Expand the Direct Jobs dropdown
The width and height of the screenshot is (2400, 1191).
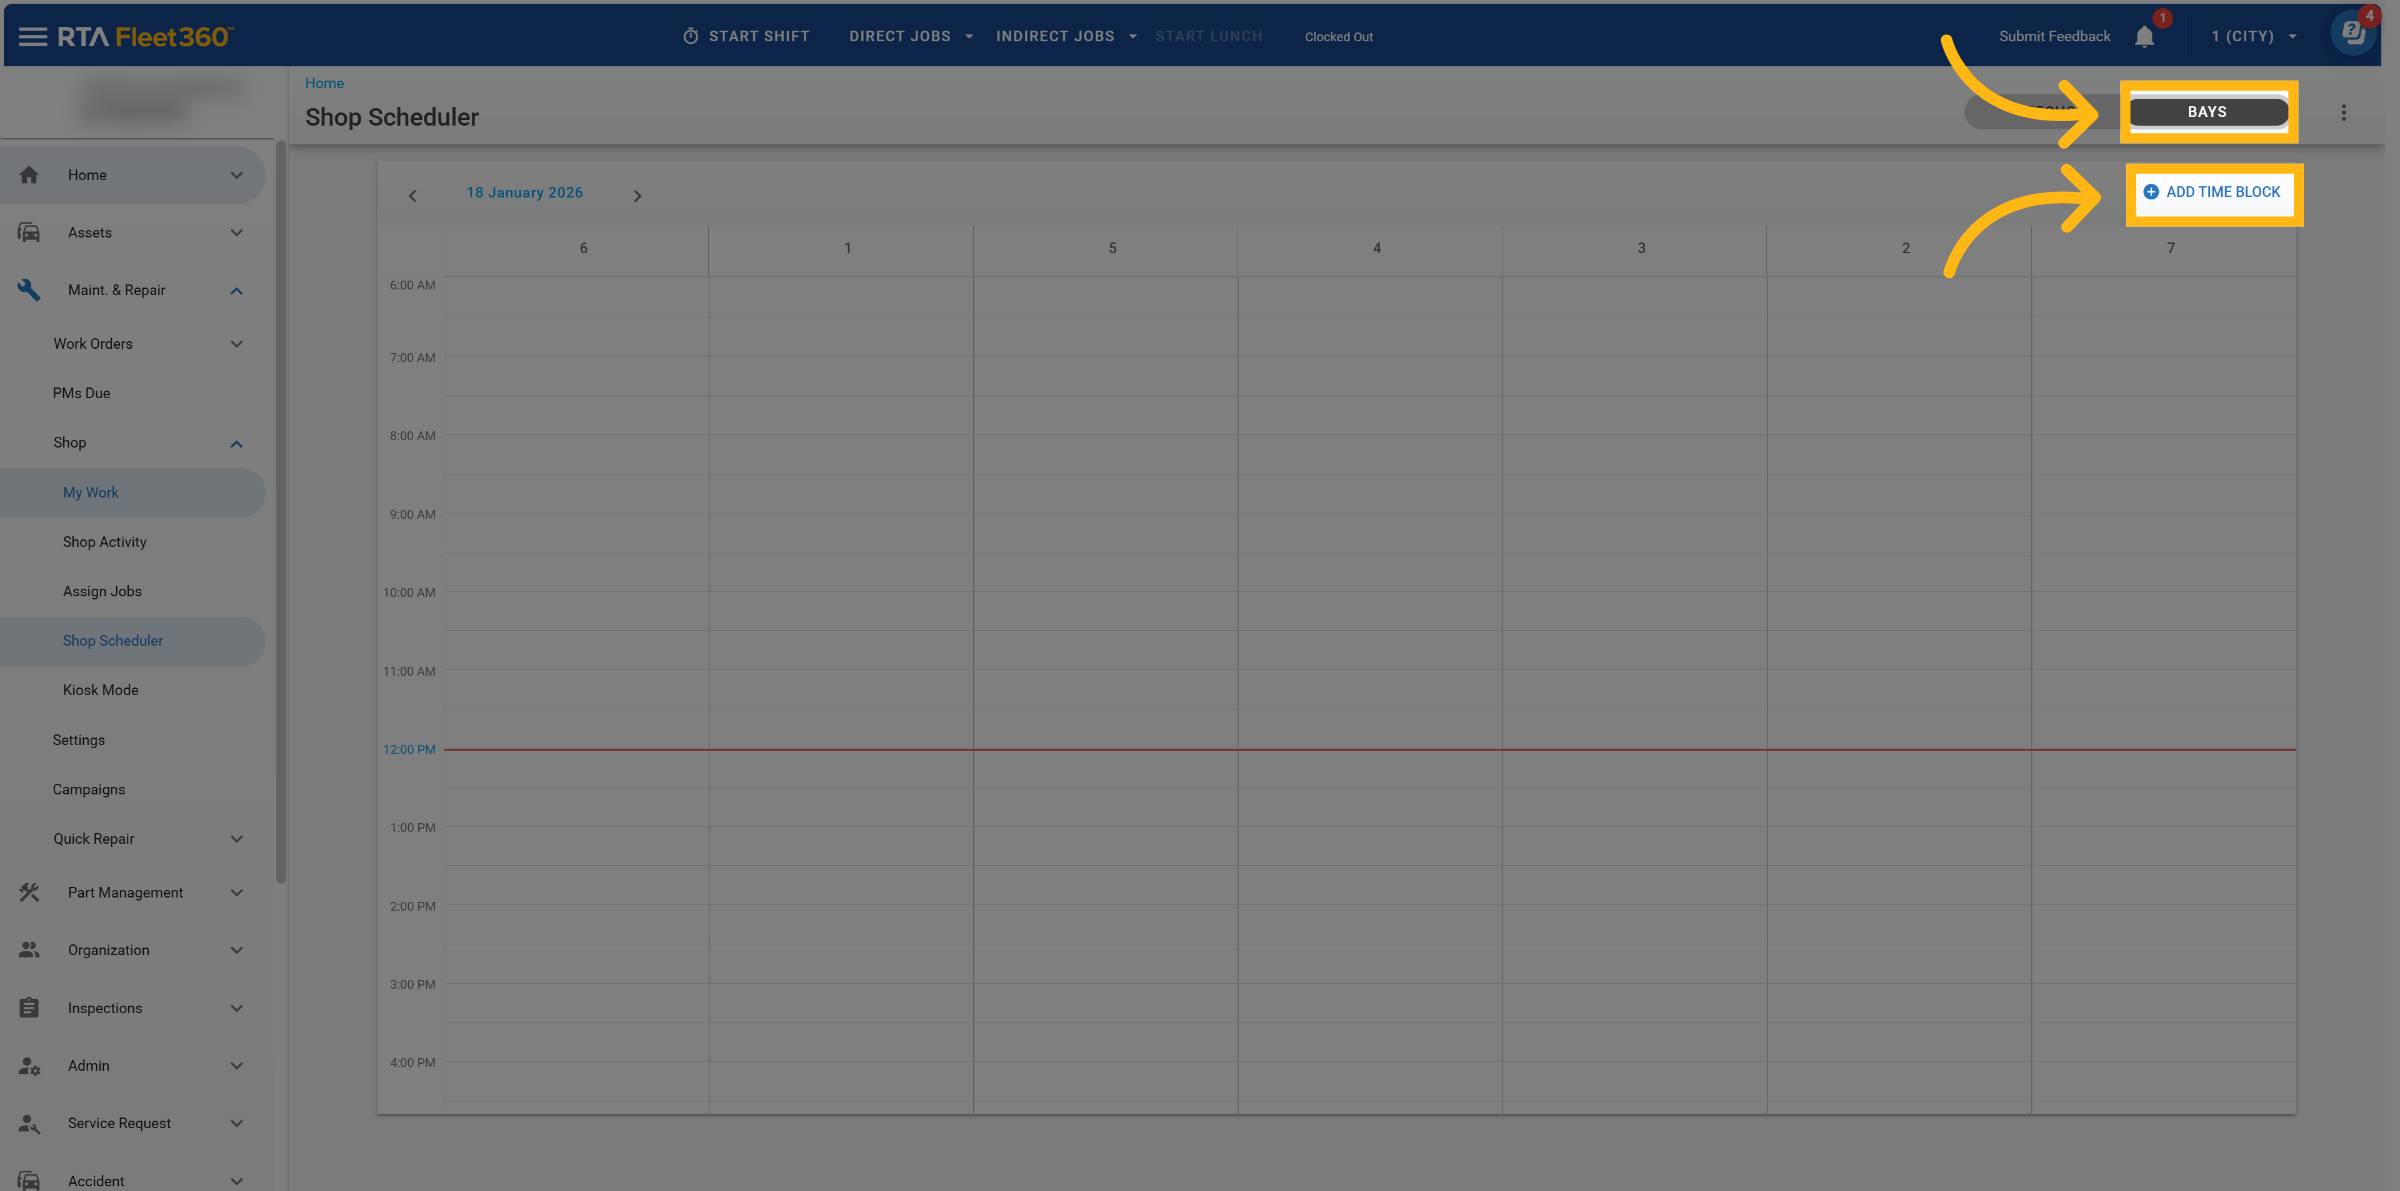tap(910, 37)
